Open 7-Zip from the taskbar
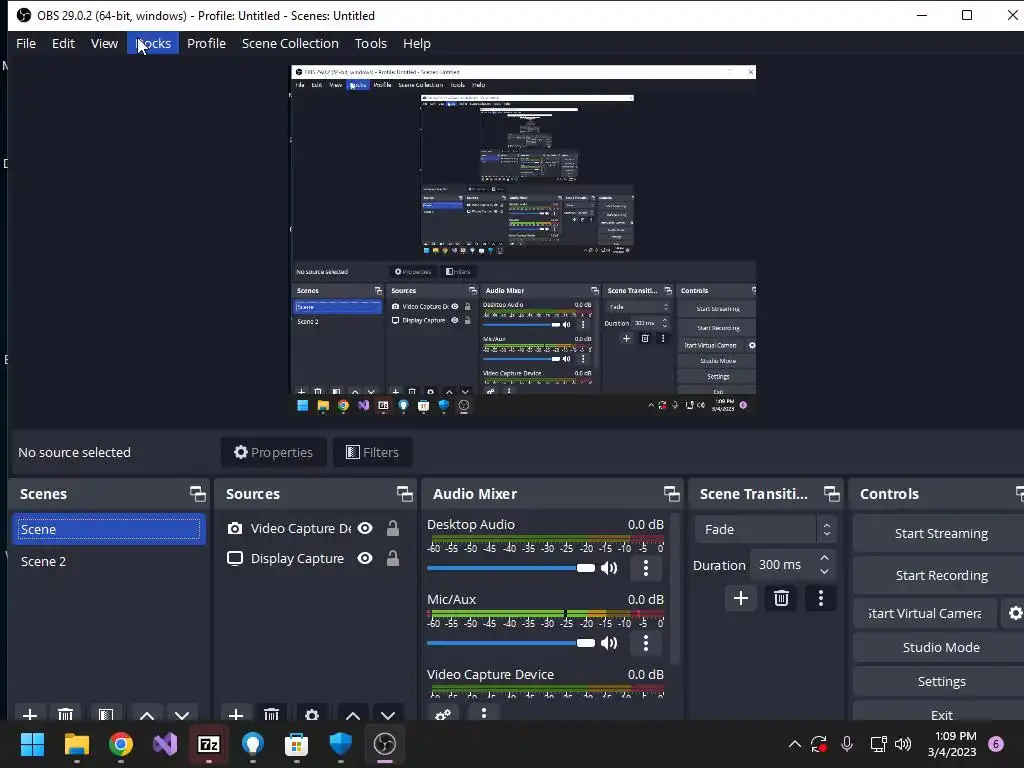This screenshot has width=1024, height=768. (x=209, y=744)
